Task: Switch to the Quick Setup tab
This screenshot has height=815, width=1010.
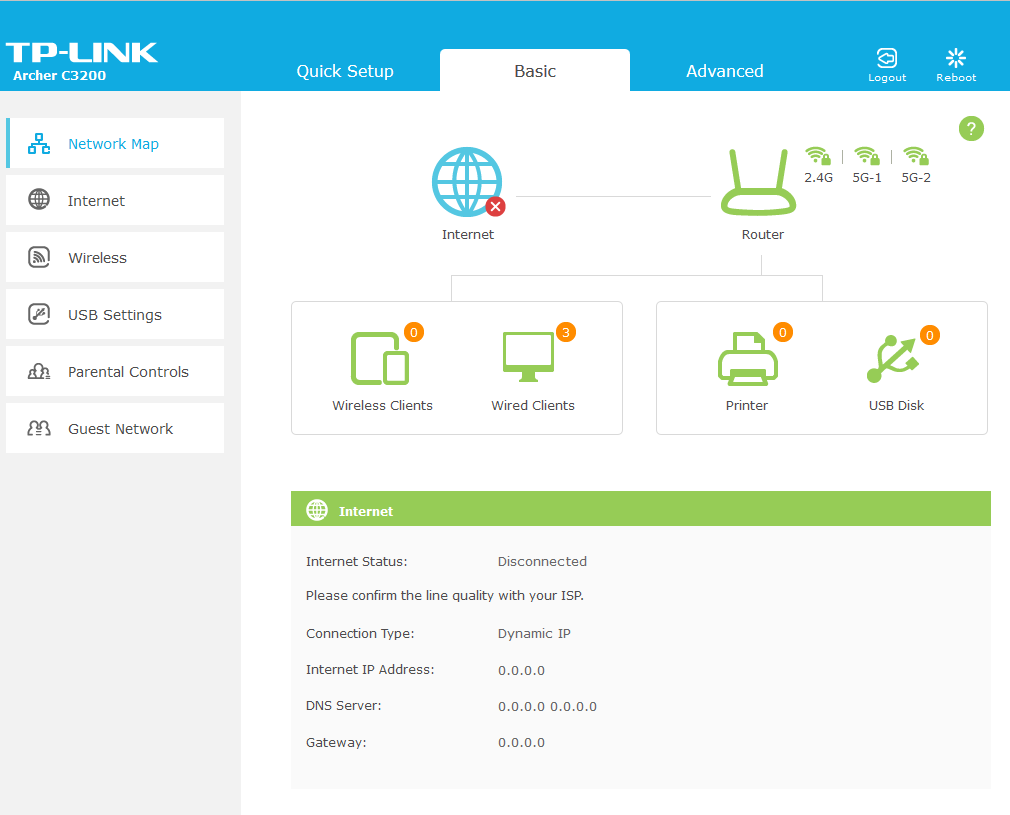Action: click(x=345, y=71)
